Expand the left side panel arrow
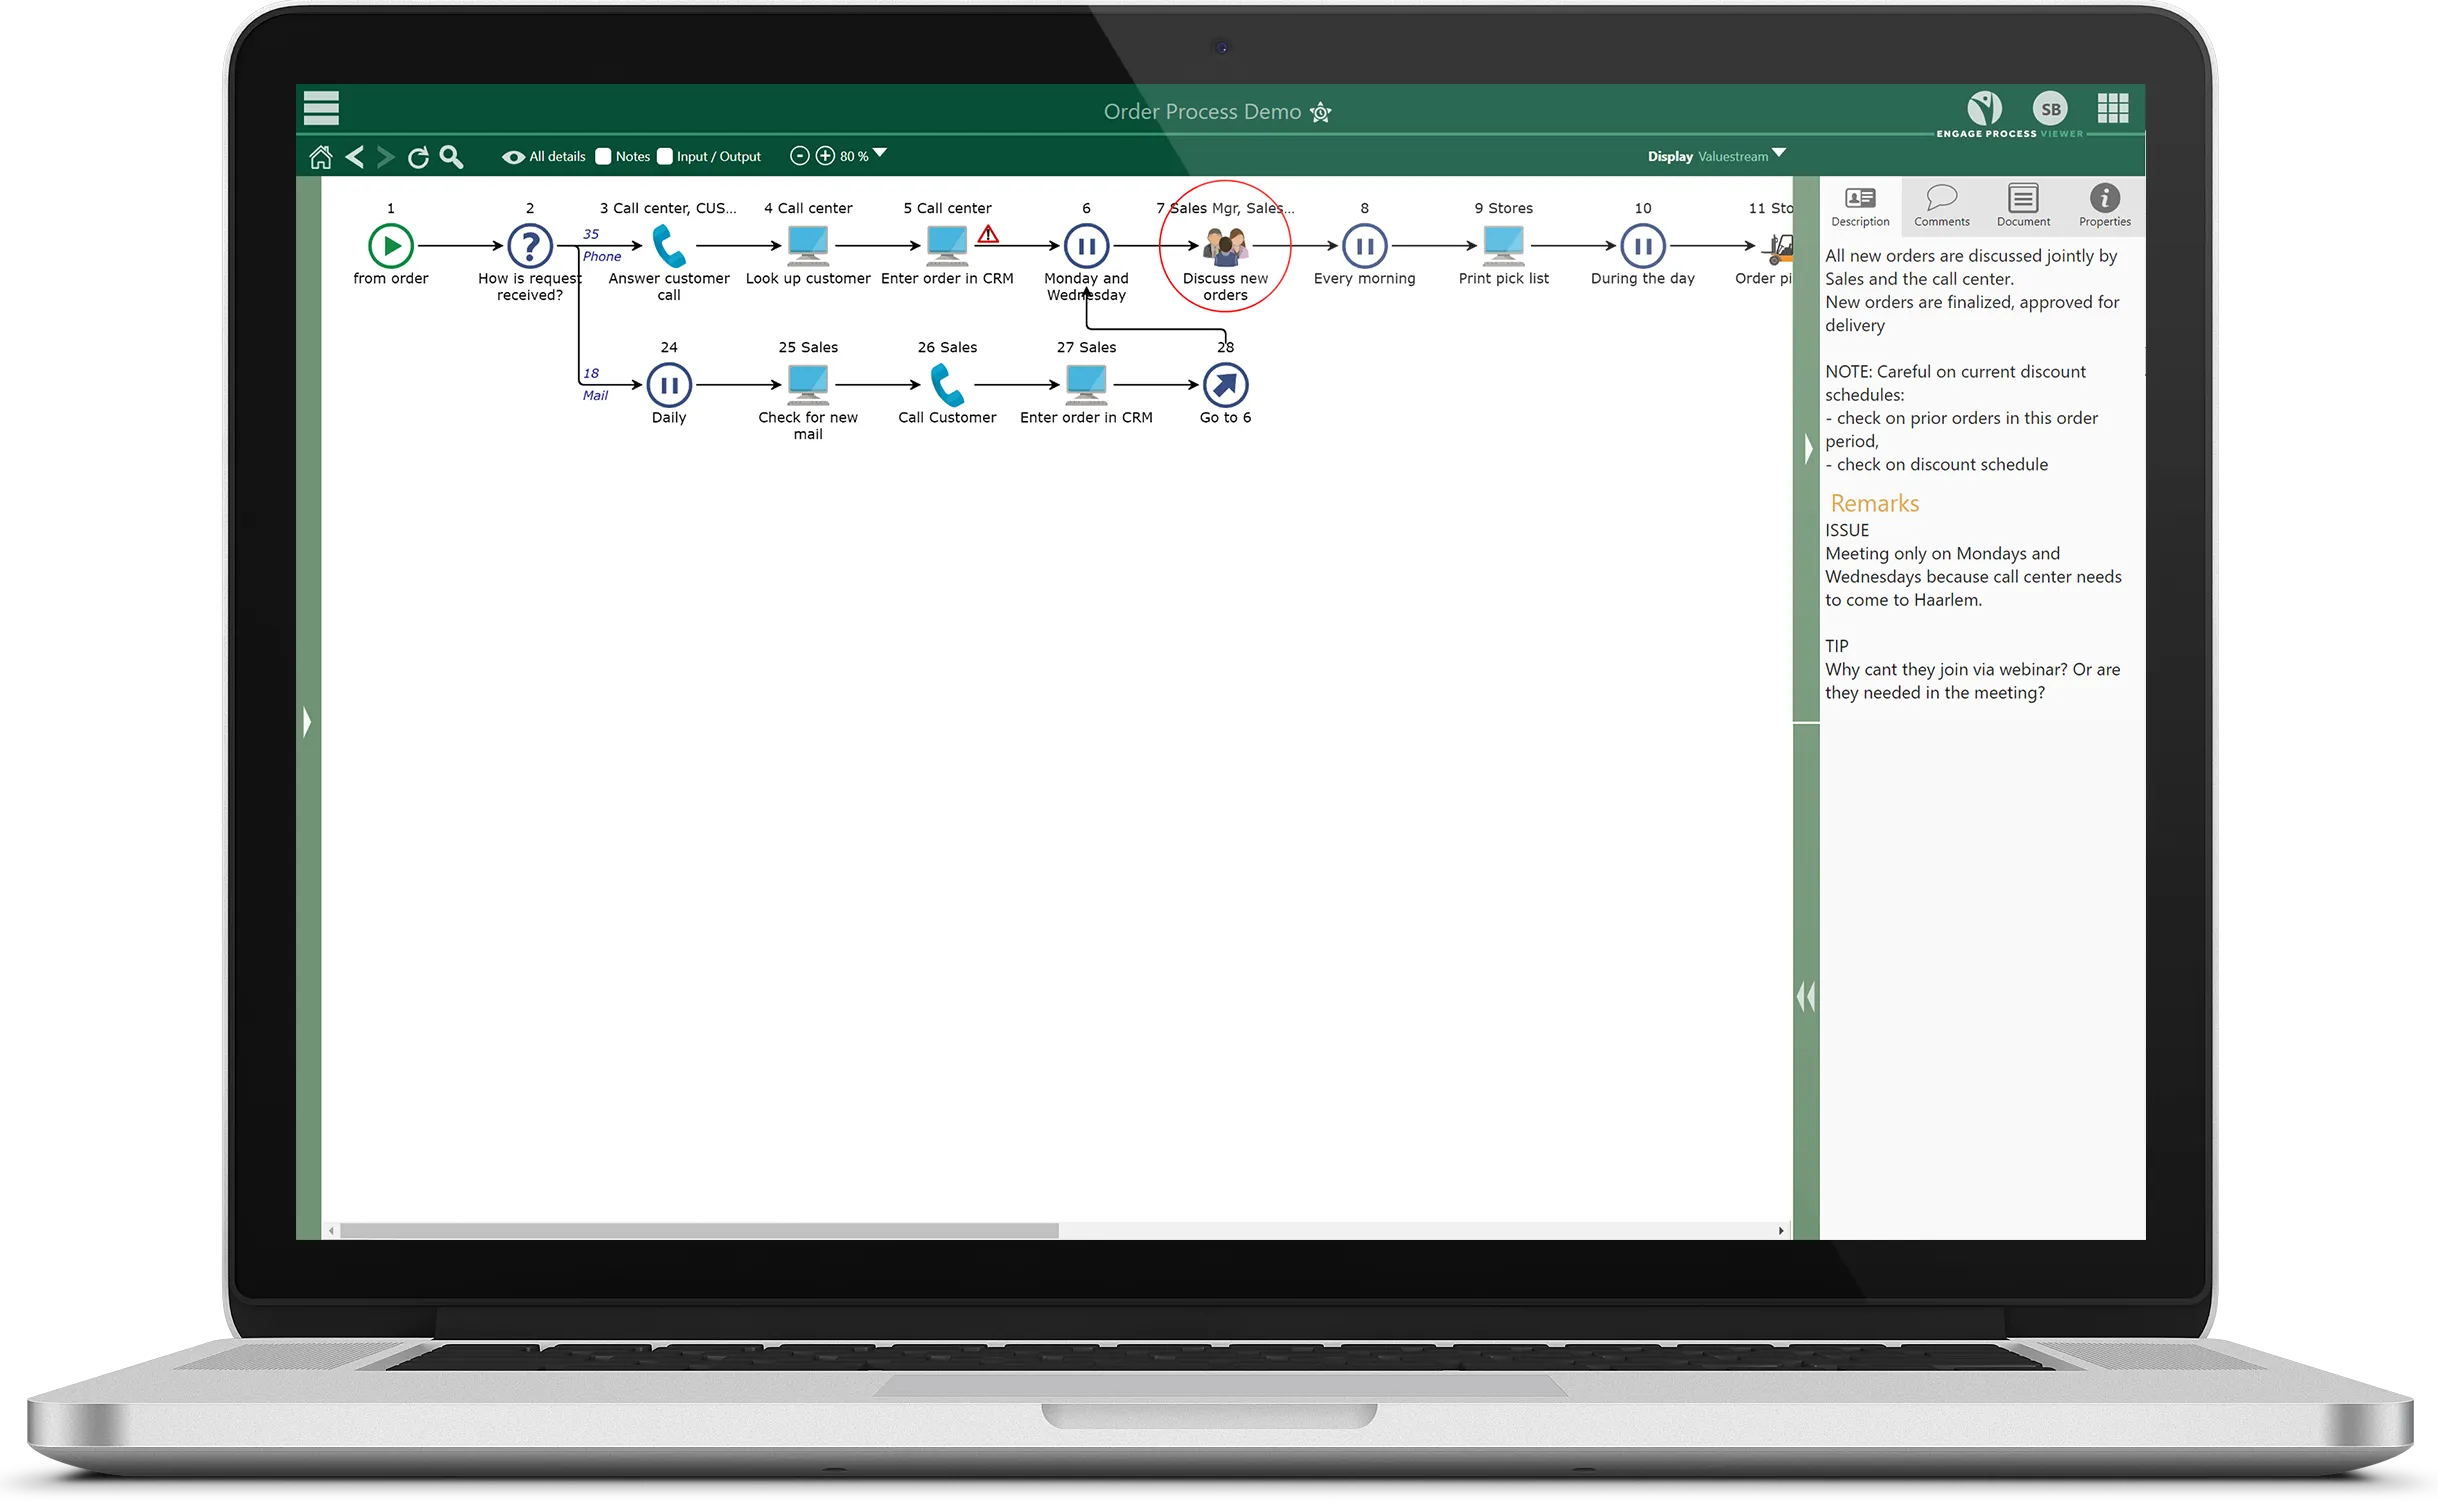 click(307, 721)
